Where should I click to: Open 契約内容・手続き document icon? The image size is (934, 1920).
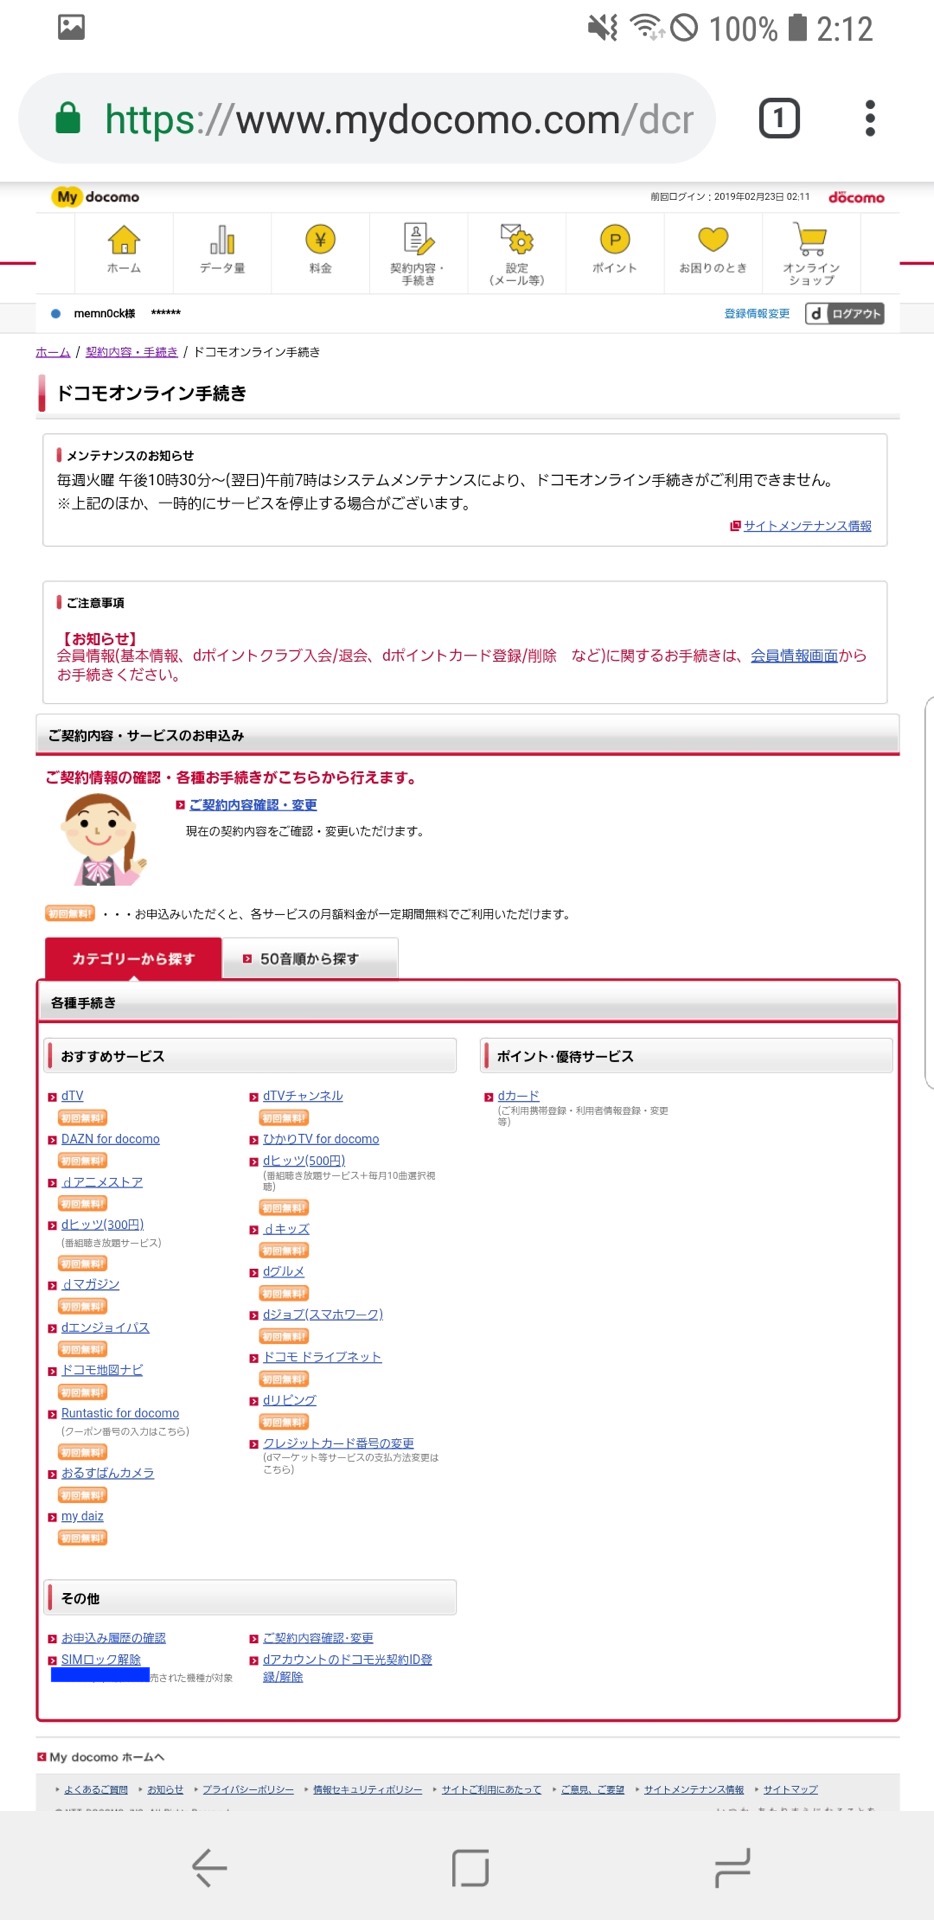coord(418,239)
